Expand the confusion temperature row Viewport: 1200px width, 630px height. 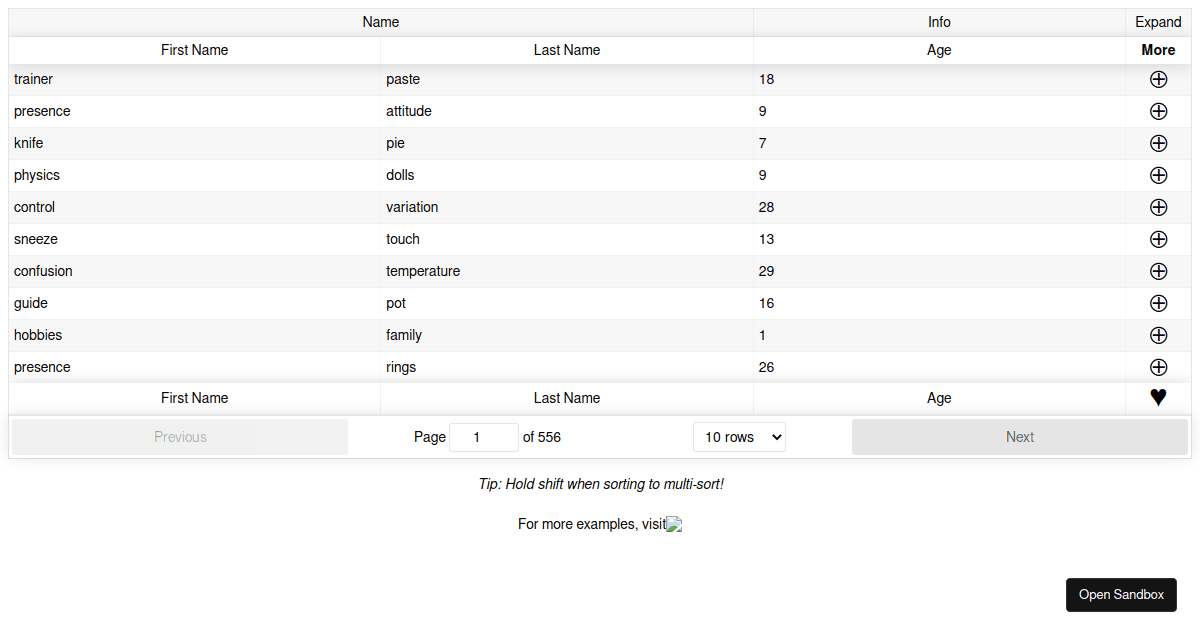point(1158,271)
